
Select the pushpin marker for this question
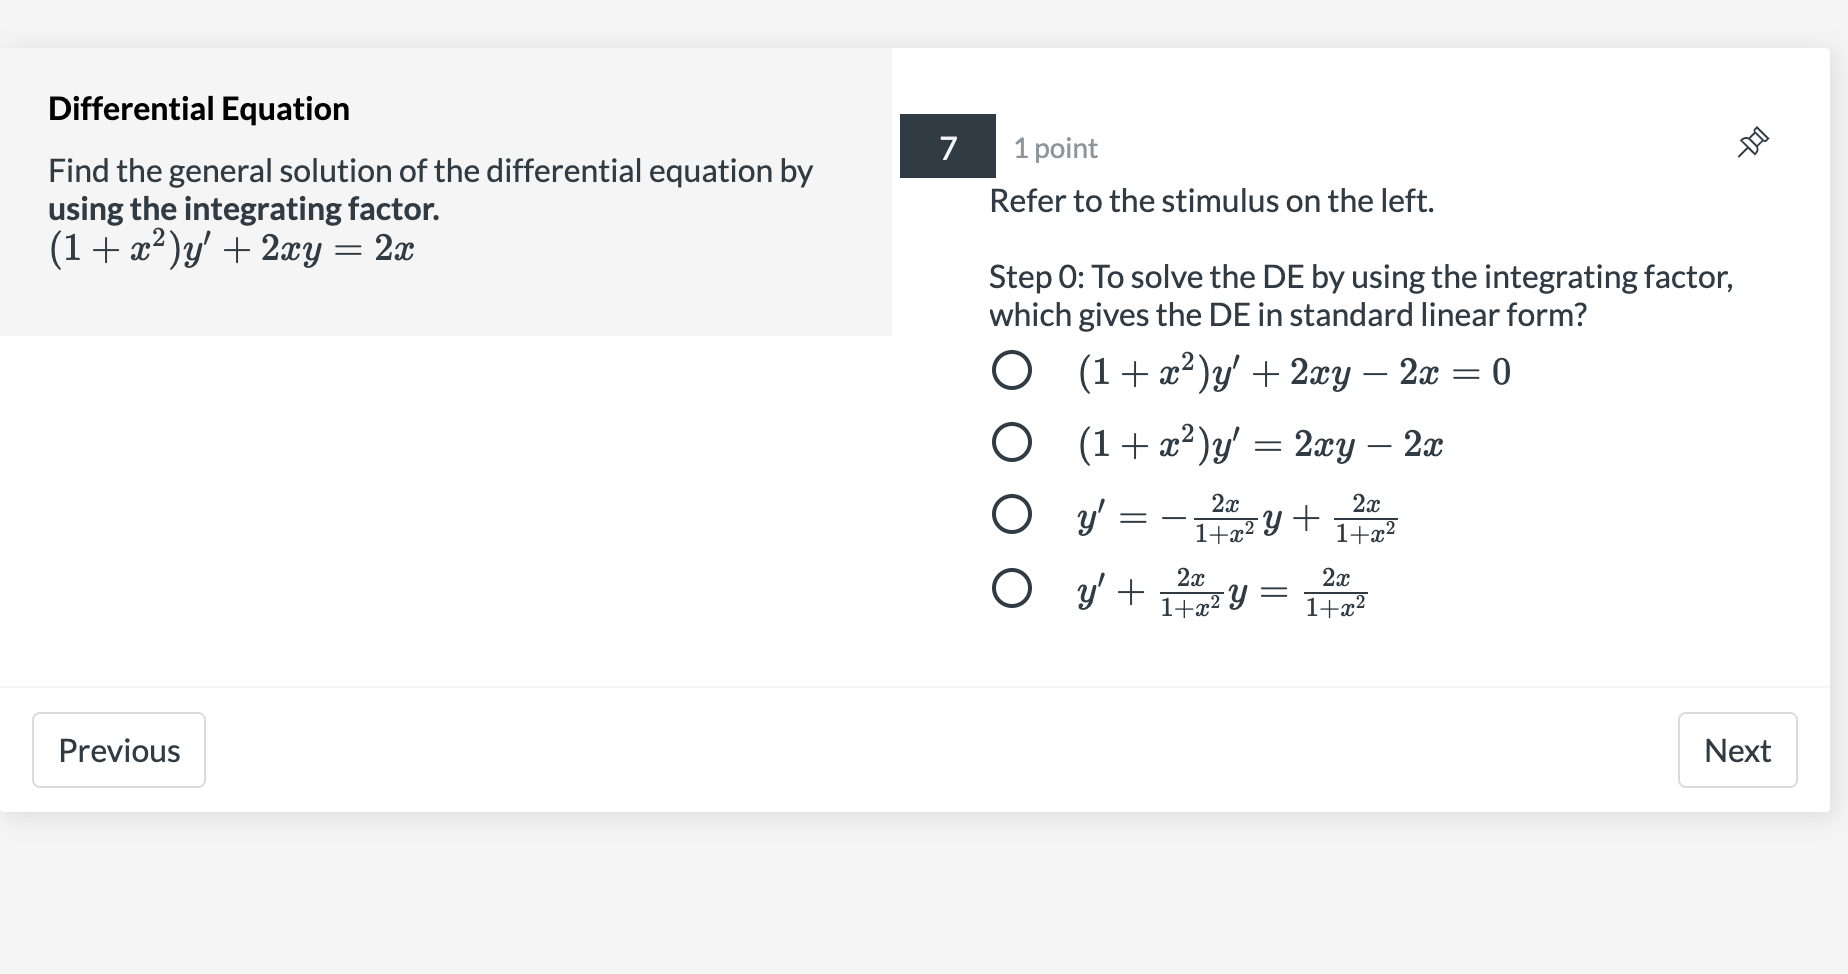point(1754,143)
